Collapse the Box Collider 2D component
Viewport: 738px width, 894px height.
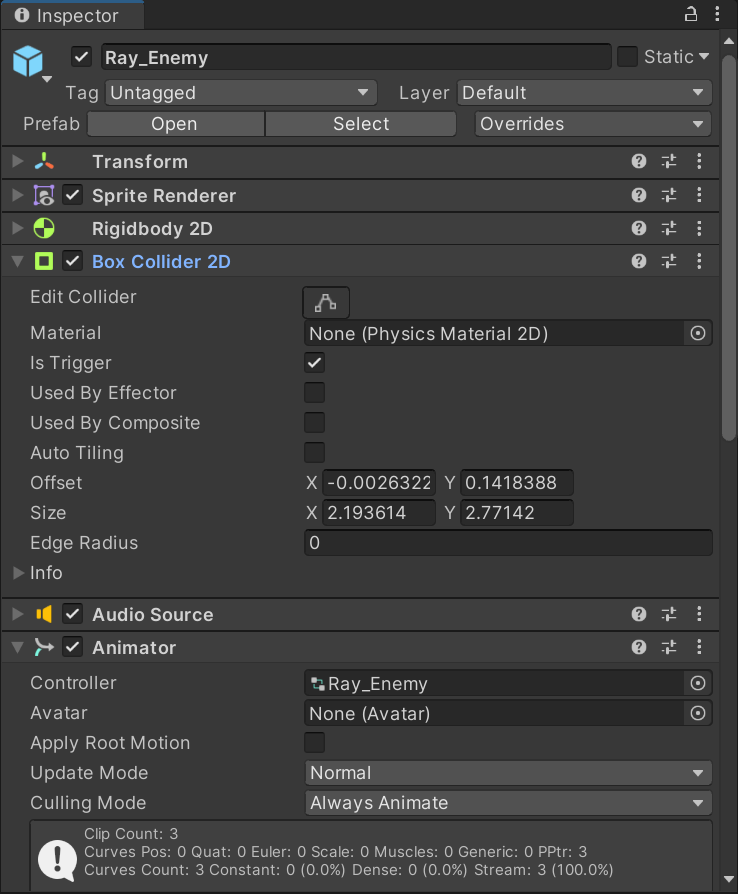click(18, 262)
